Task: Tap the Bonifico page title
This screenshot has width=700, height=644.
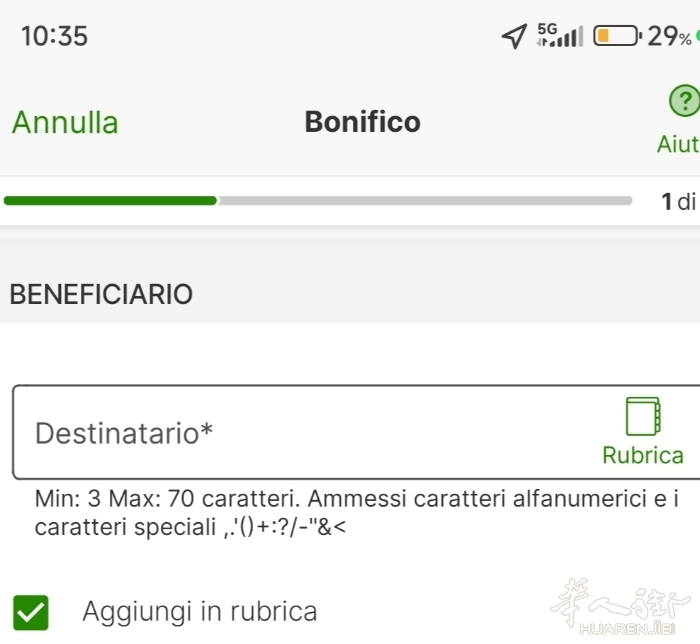Action: tap(362, 123)
